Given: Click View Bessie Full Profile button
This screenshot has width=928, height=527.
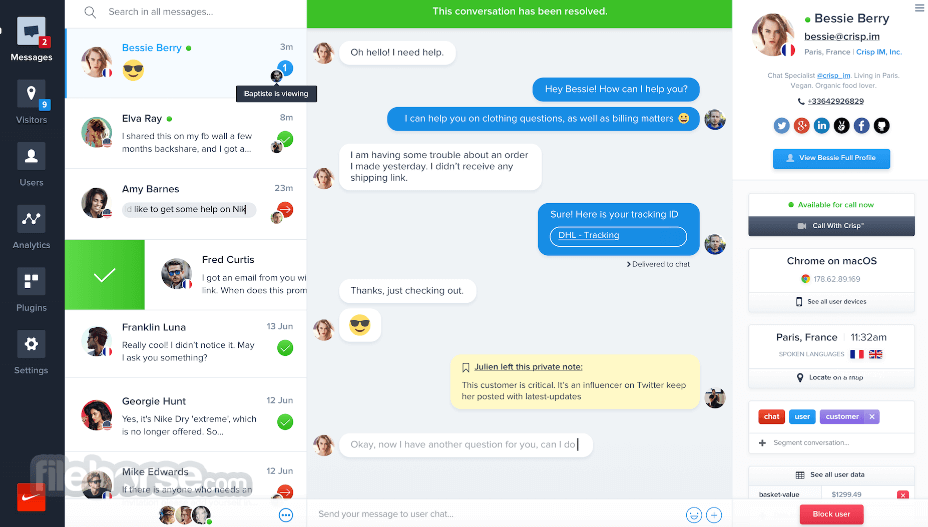Looking at the screenshot, I should pyautogui.click(x=831, y=158).
